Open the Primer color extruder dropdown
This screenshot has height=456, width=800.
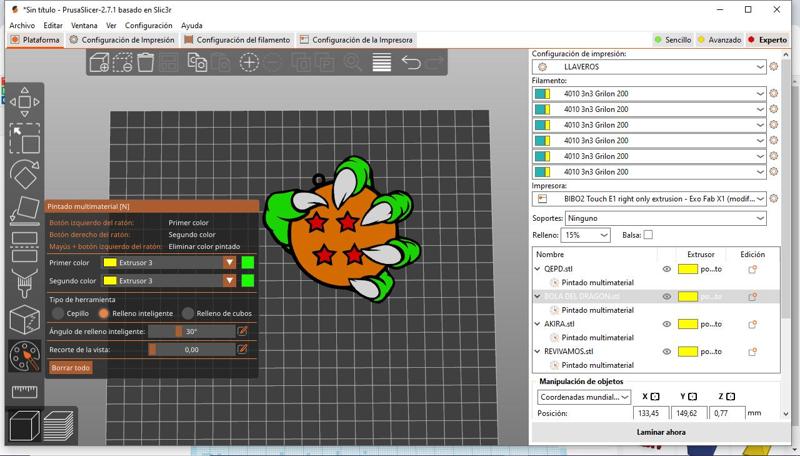click(230, 262)
